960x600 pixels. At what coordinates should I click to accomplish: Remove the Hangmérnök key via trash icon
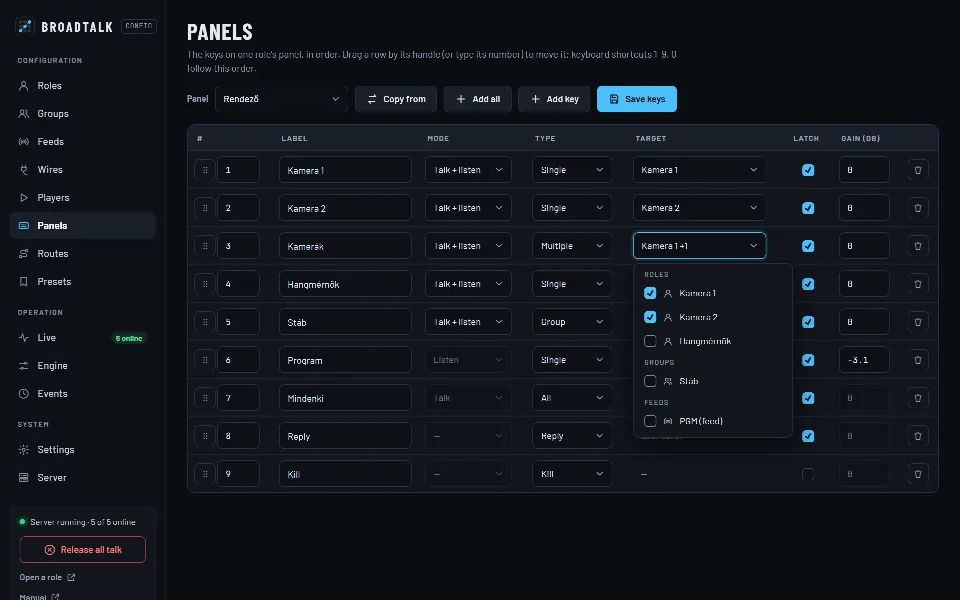[x=917, y=284]
